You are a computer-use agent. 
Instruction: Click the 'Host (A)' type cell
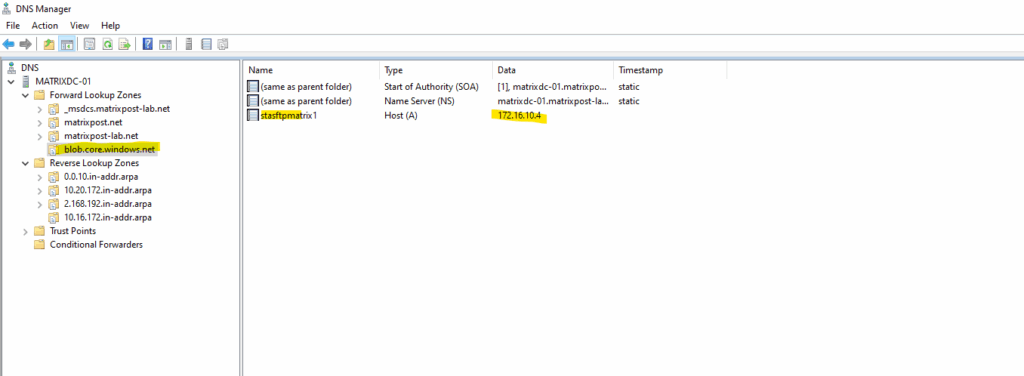click(400, 116)
